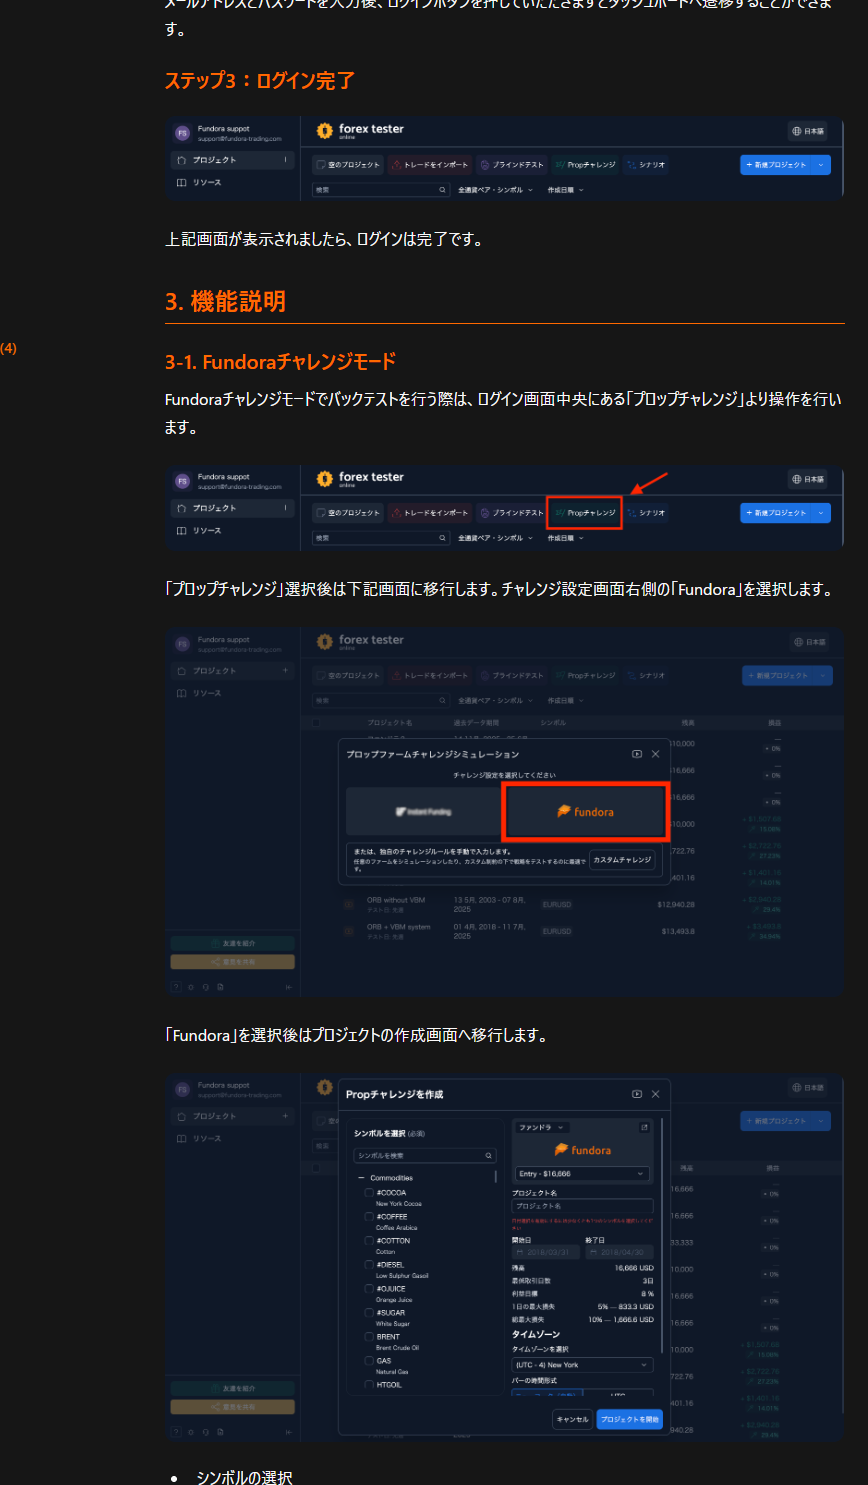Click the 日本語 language button in arrow screenshot
The height and width of the screenshot is (1485, 868).
click(808, 479)
